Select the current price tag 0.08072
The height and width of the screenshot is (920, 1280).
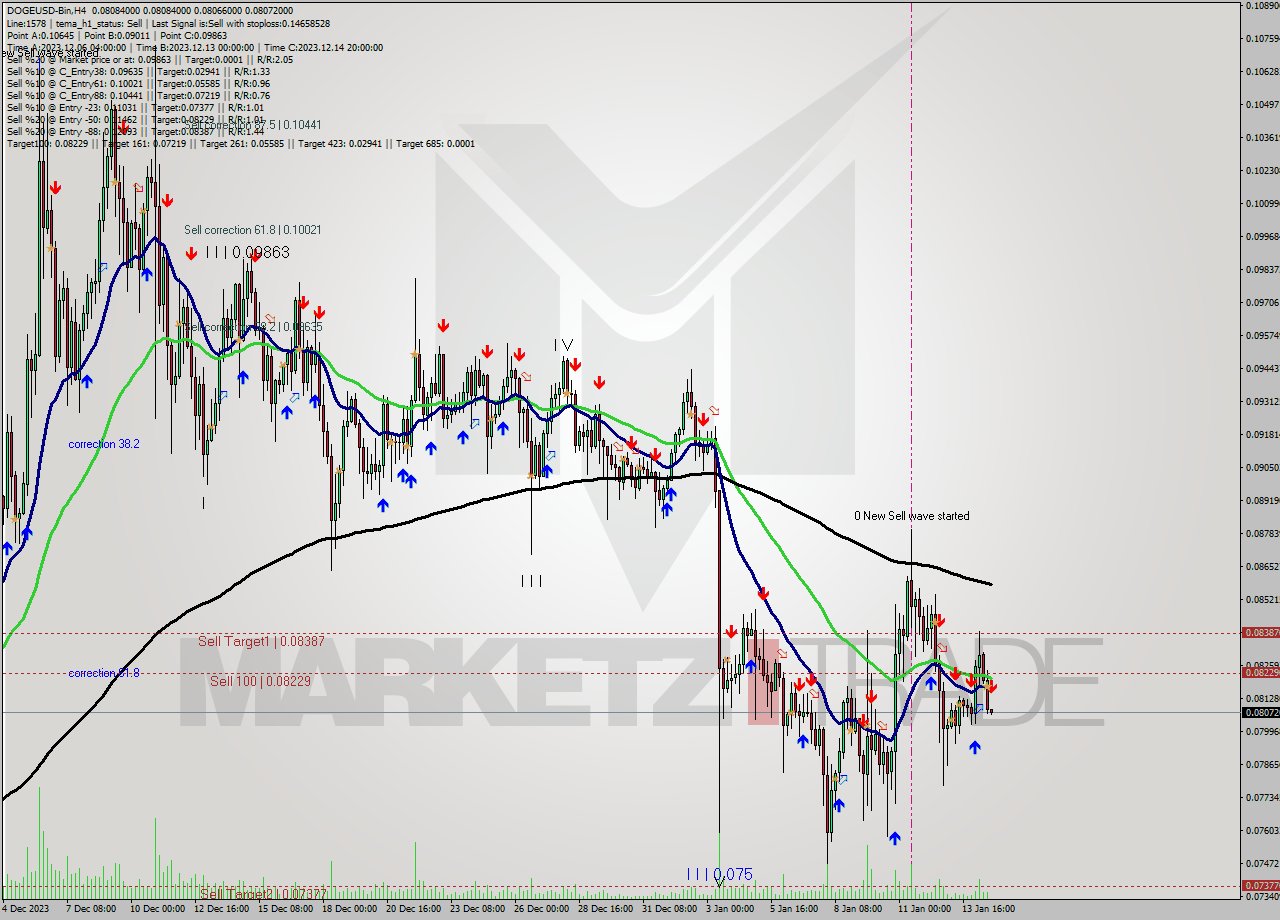1259,712
